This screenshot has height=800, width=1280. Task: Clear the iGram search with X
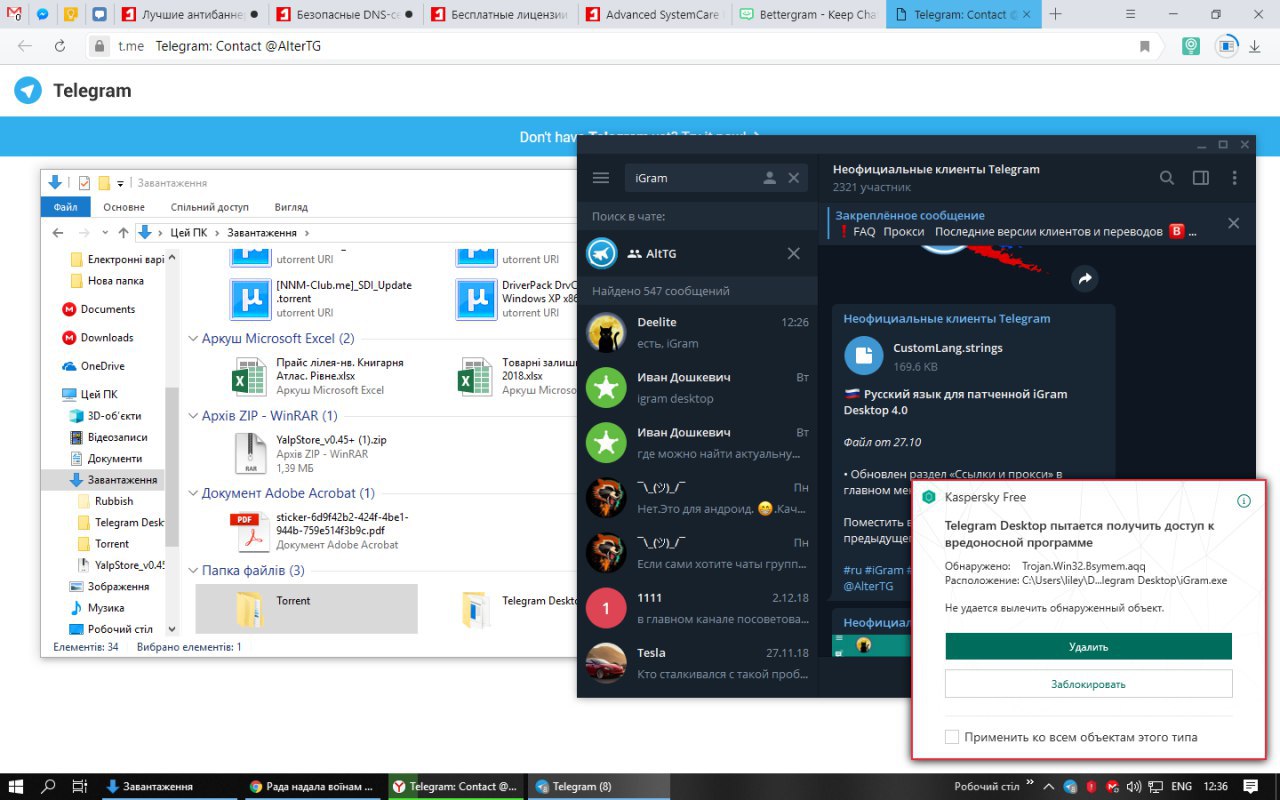point(793,178)
